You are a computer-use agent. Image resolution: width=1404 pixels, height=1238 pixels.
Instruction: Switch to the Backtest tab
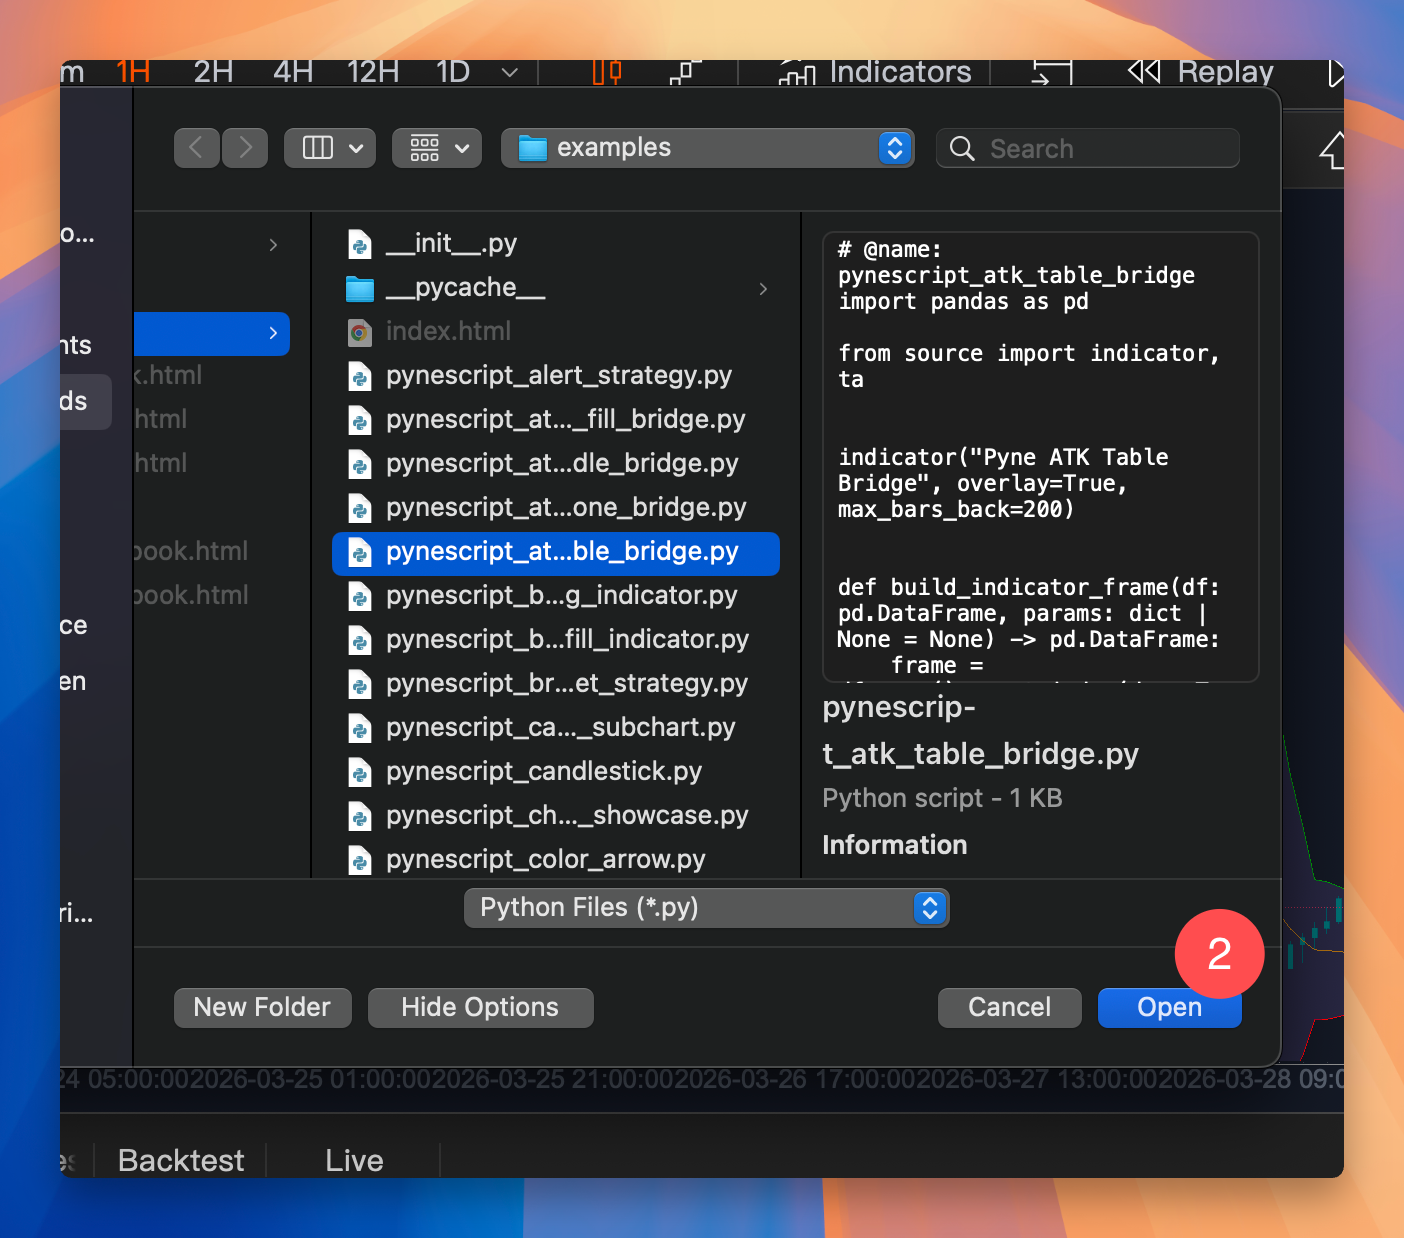pos(181,1160)
